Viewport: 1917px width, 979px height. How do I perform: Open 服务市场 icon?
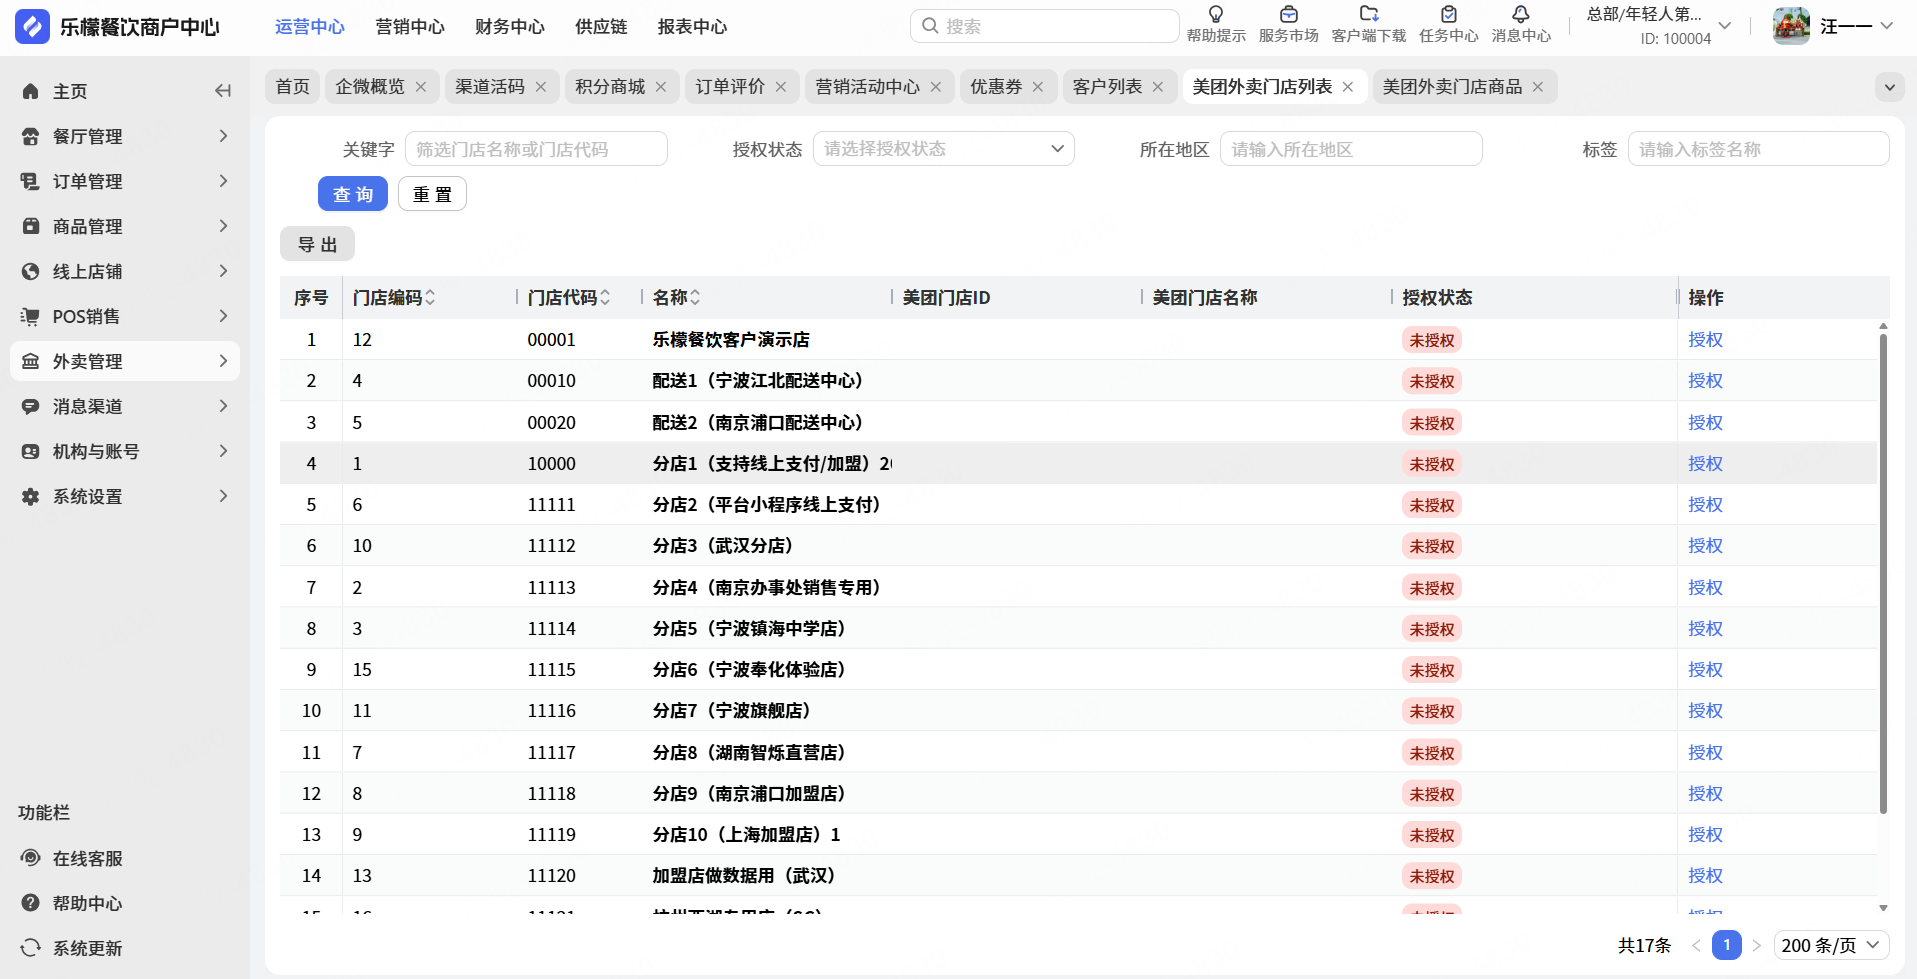1289,14
